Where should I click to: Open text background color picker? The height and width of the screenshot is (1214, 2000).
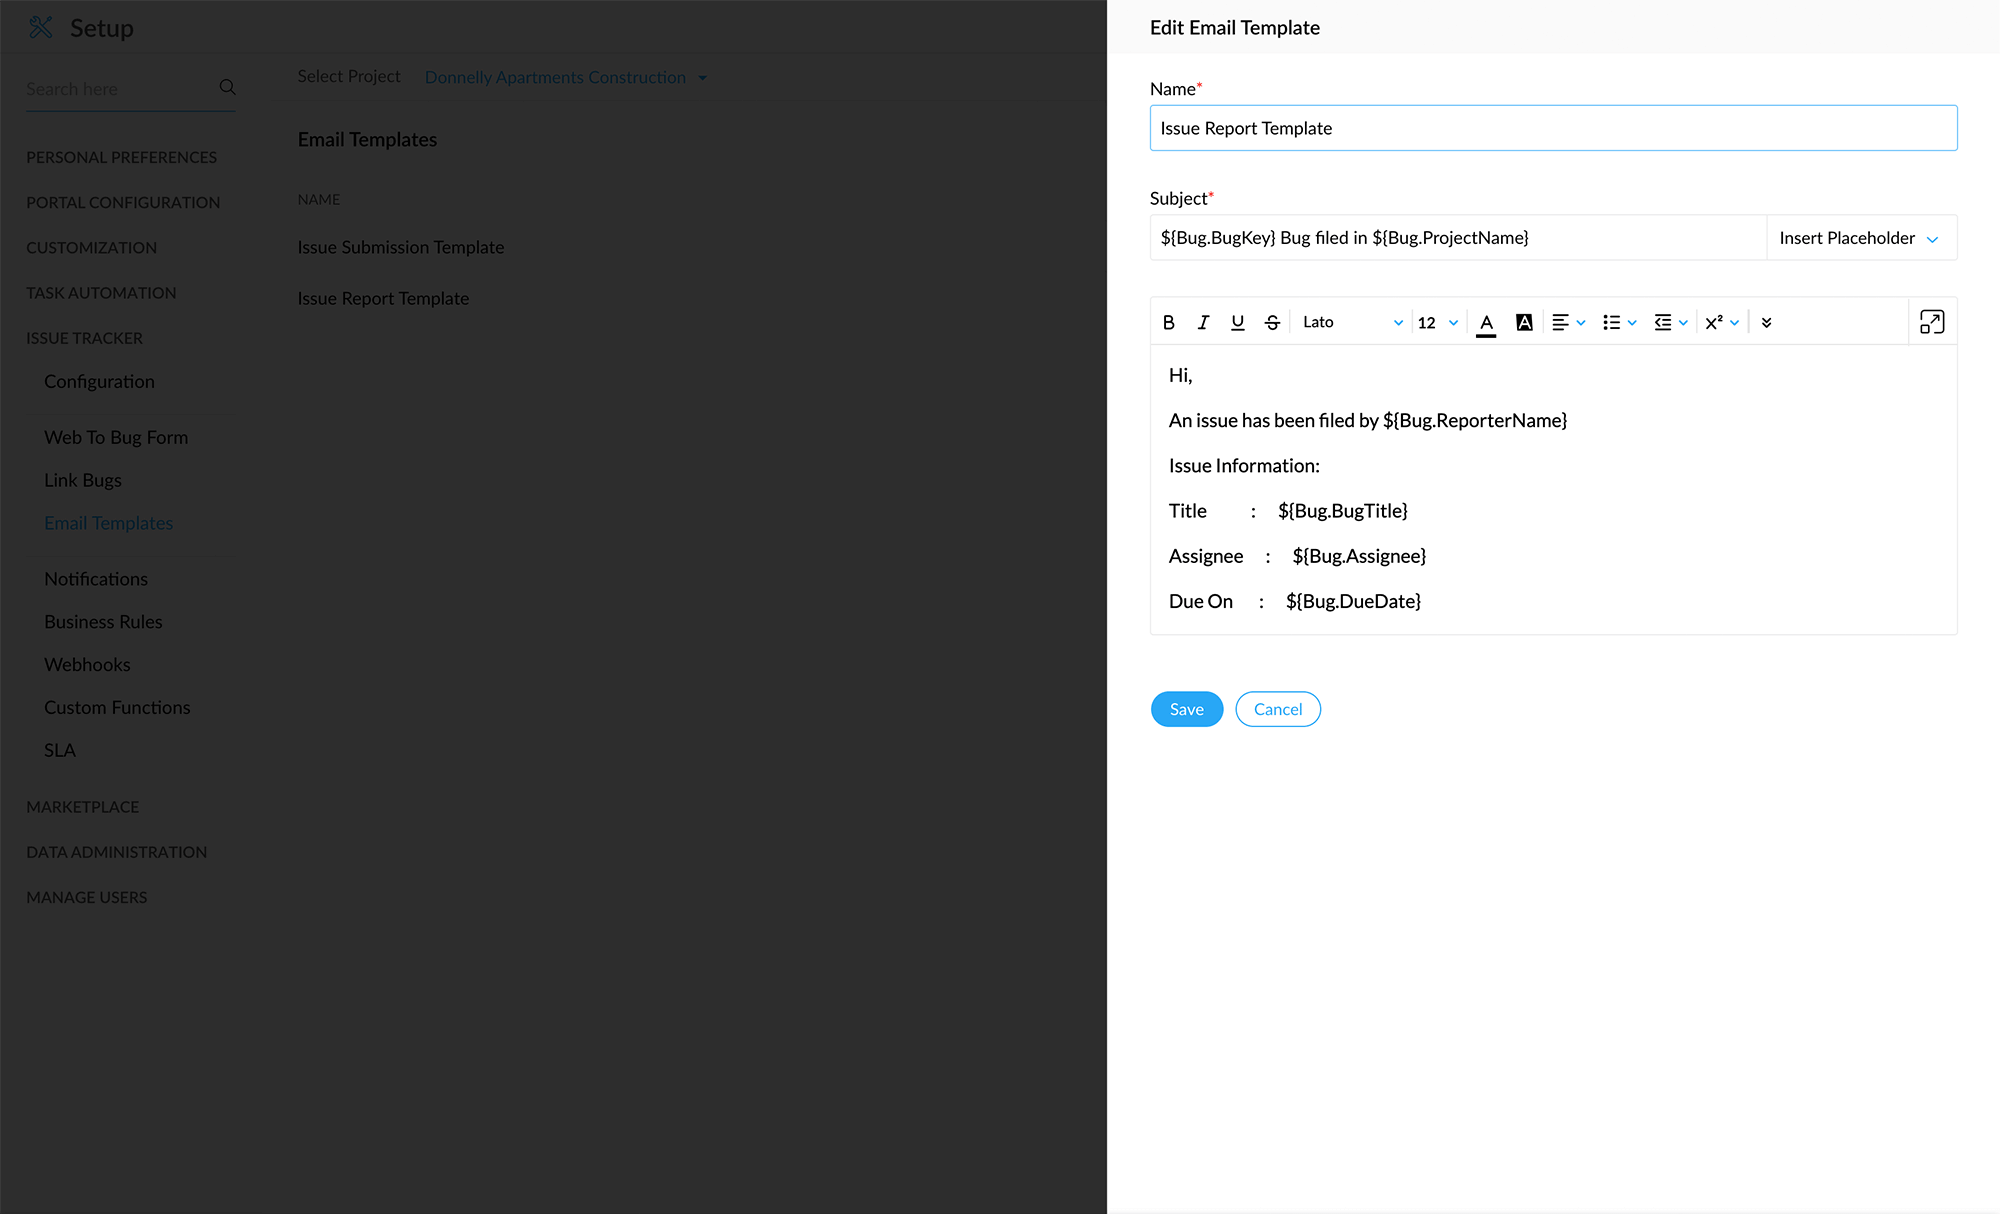[1523, 322]
